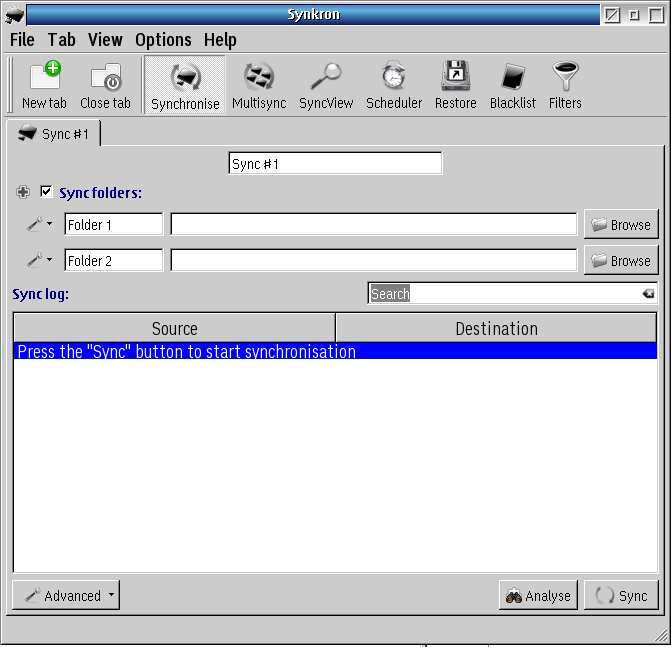Viewport: 671px width, 647px height.
Task: Grab the window resize grip in corner
Action: click(662, 637)
